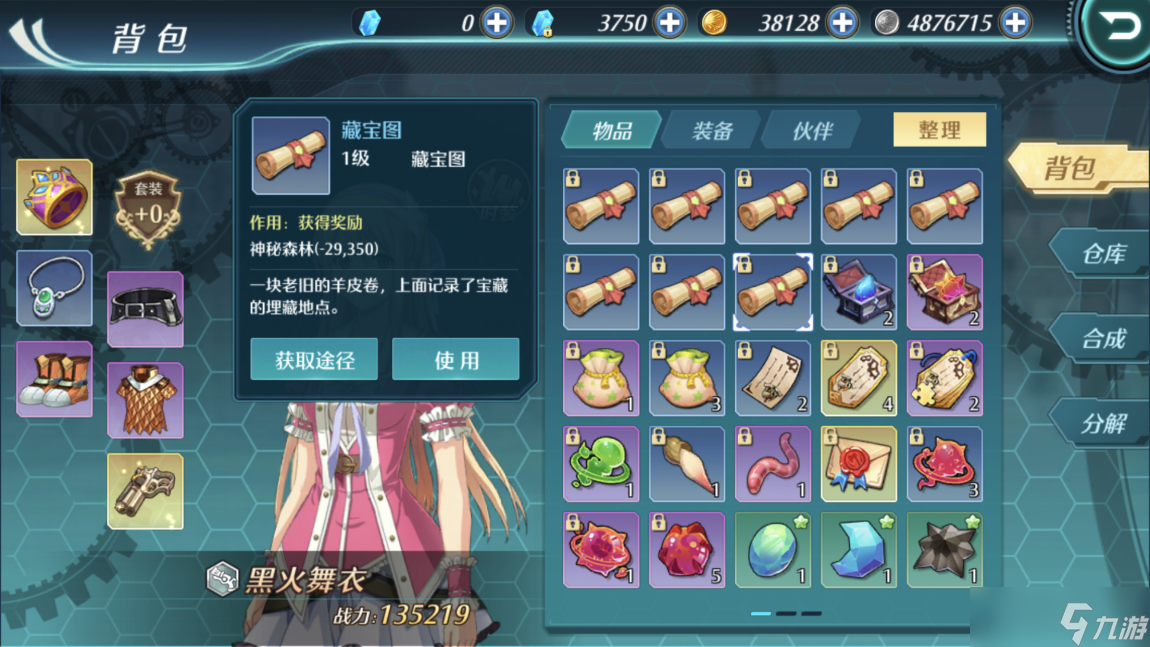Click the 获取途径 button

tap(314, 359)
